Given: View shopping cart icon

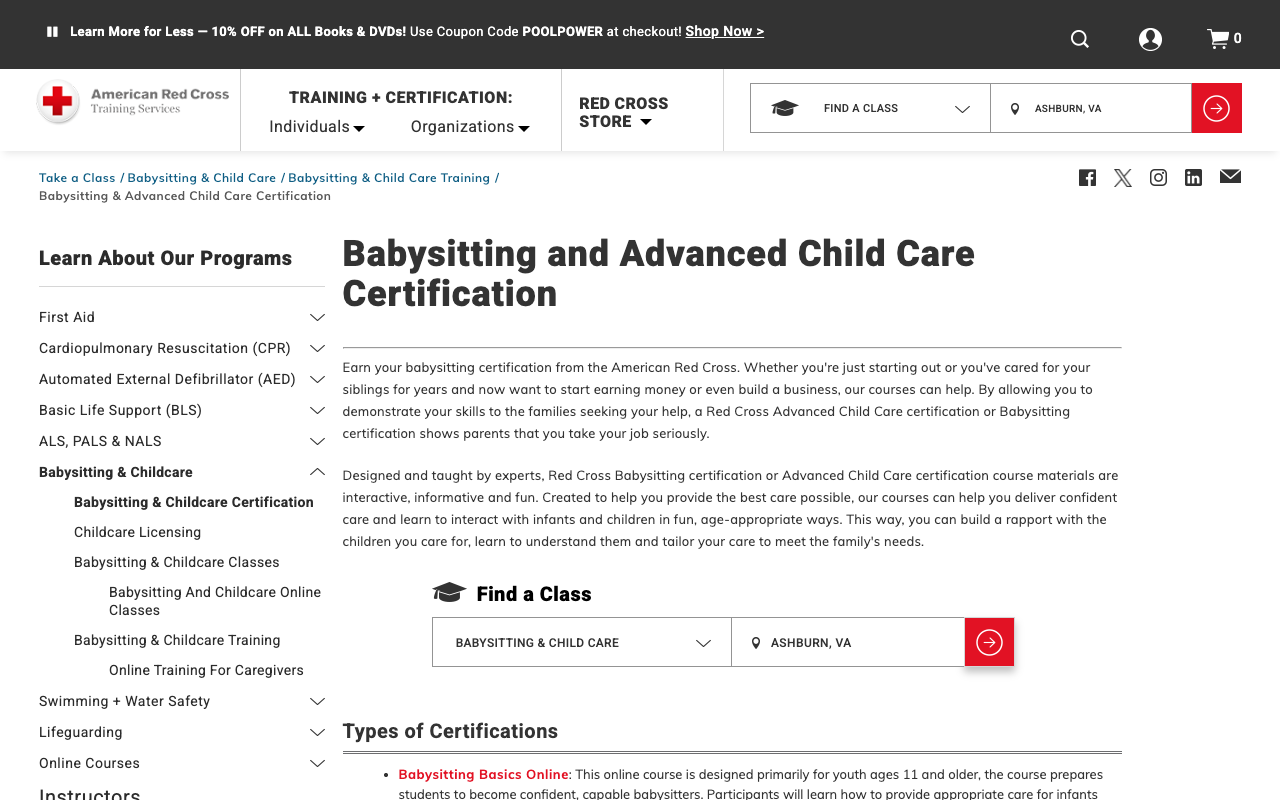Looking at the screenshot, I should pyautogui.click(x=1218, y=39).
